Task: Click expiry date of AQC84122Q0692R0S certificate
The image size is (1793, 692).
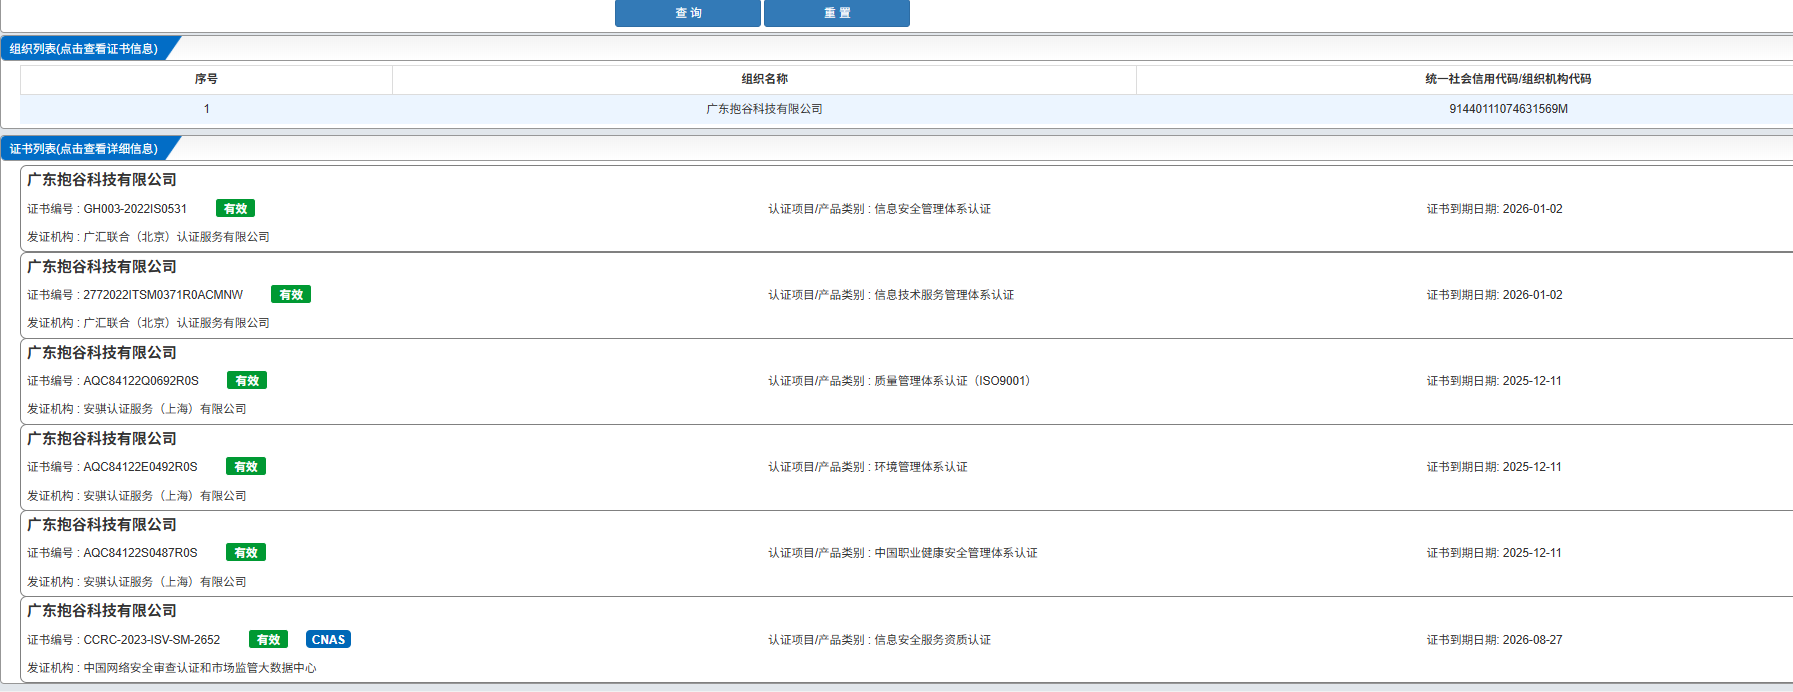Action: (1532, 381)
